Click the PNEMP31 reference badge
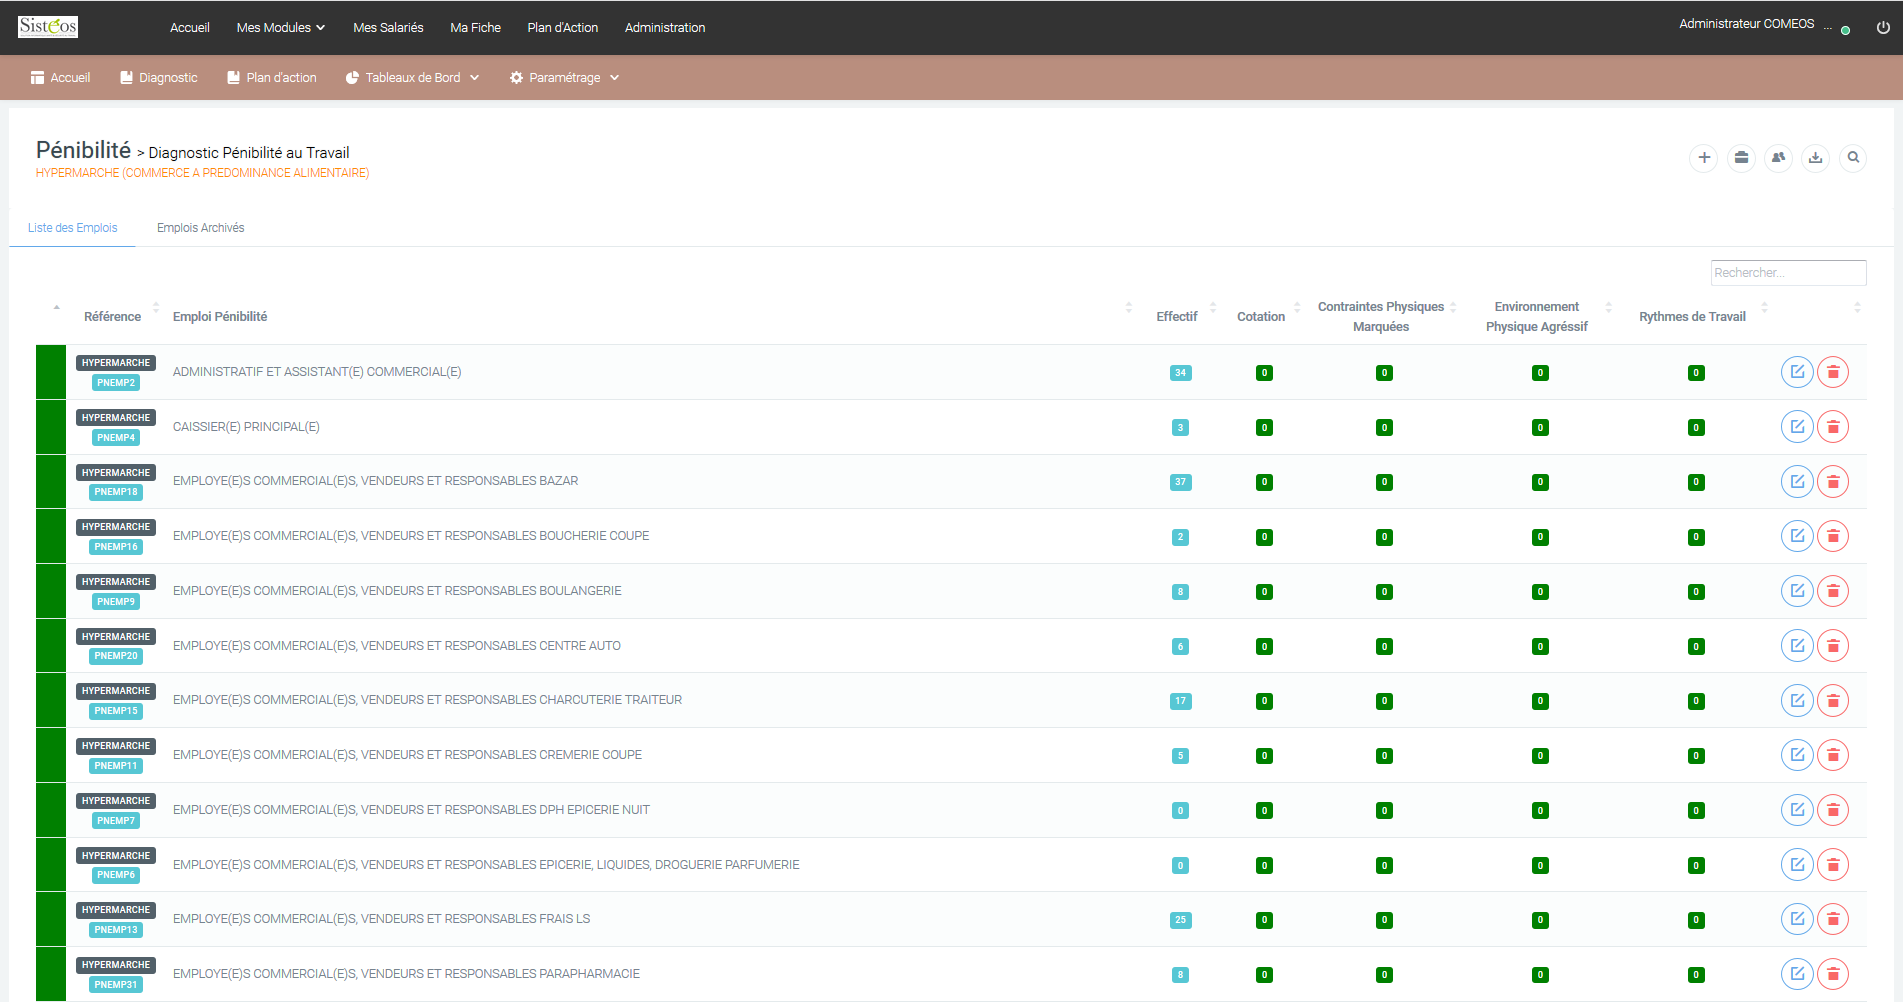Image resolution: width=1903 pixels, height=1002 pixels. click(x=116, y=985)
